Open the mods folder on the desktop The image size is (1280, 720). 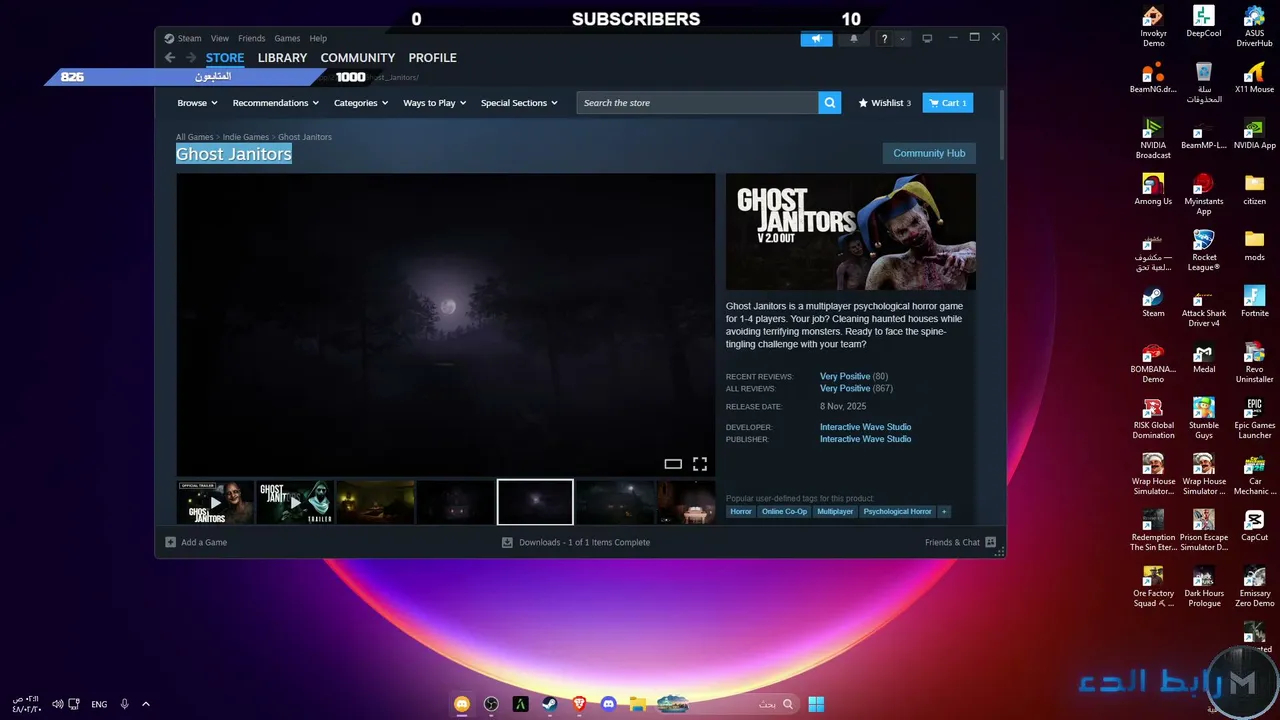(1255, 246)
